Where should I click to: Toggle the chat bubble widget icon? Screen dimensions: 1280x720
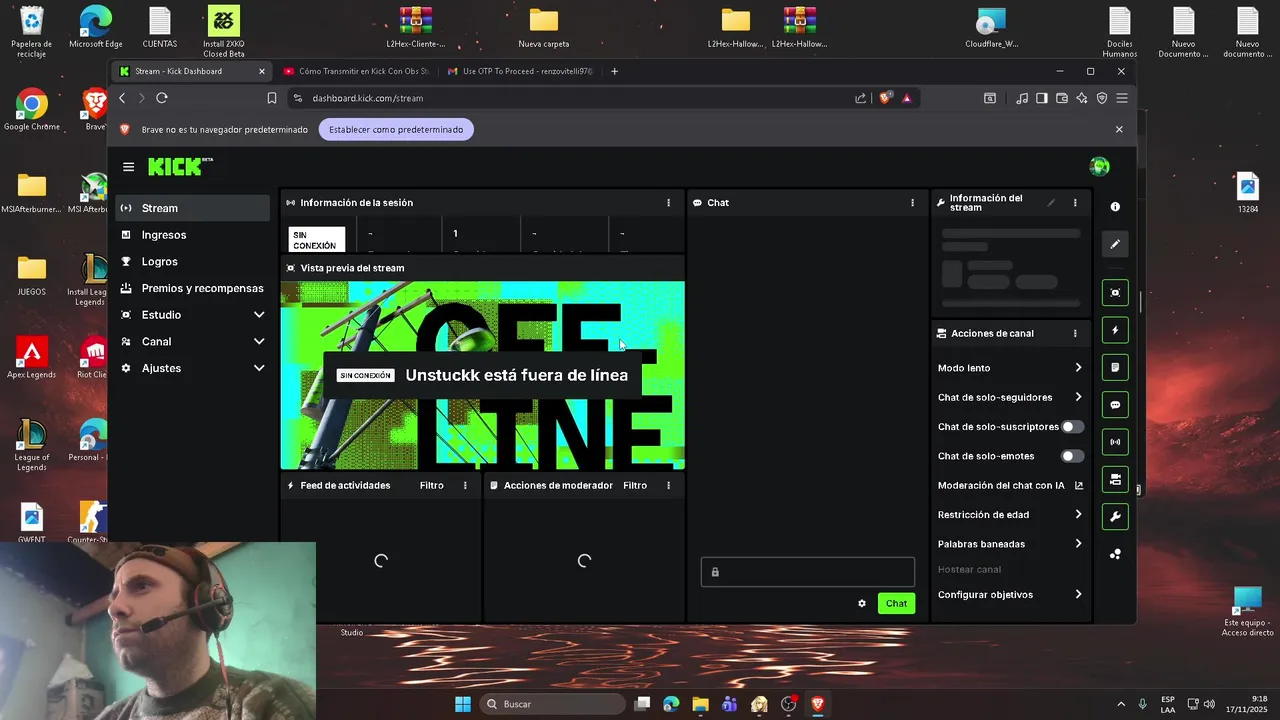point(1115,405)
